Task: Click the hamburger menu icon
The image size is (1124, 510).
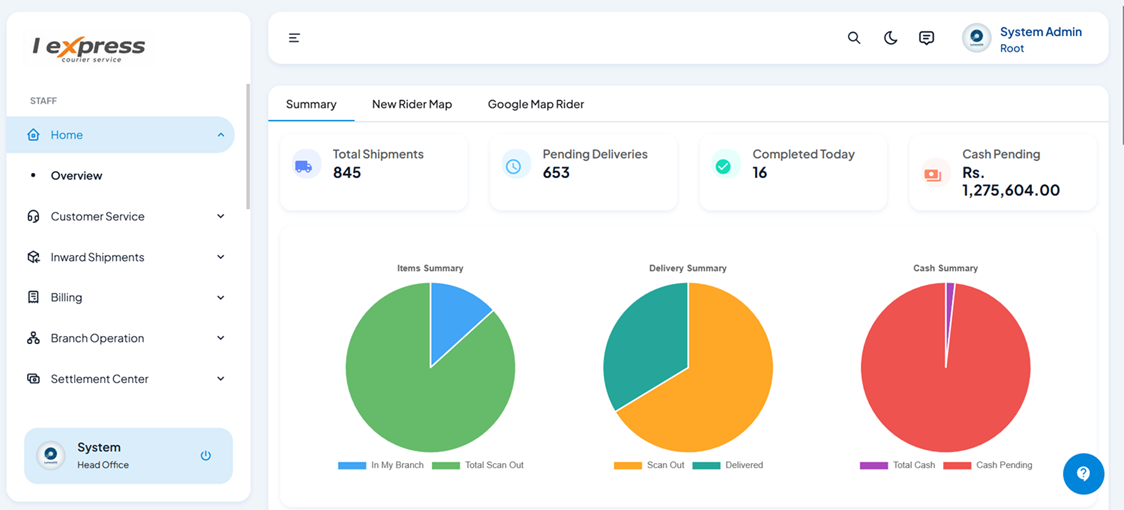Action: 294,38
